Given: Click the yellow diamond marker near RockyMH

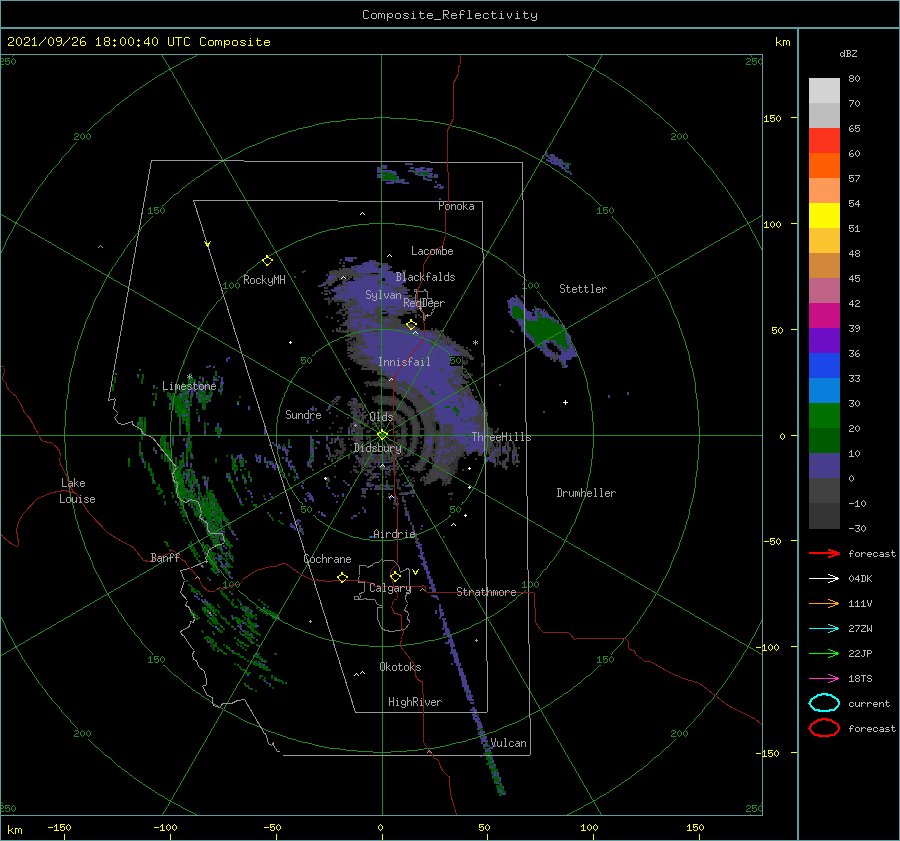Looking at the screenshot, I should click(267, 261).
